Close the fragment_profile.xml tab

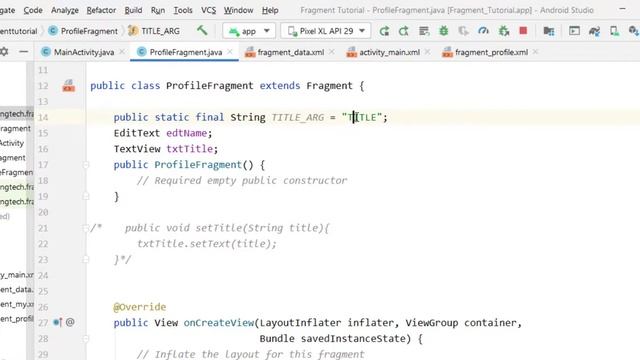(x=535, y=52)
